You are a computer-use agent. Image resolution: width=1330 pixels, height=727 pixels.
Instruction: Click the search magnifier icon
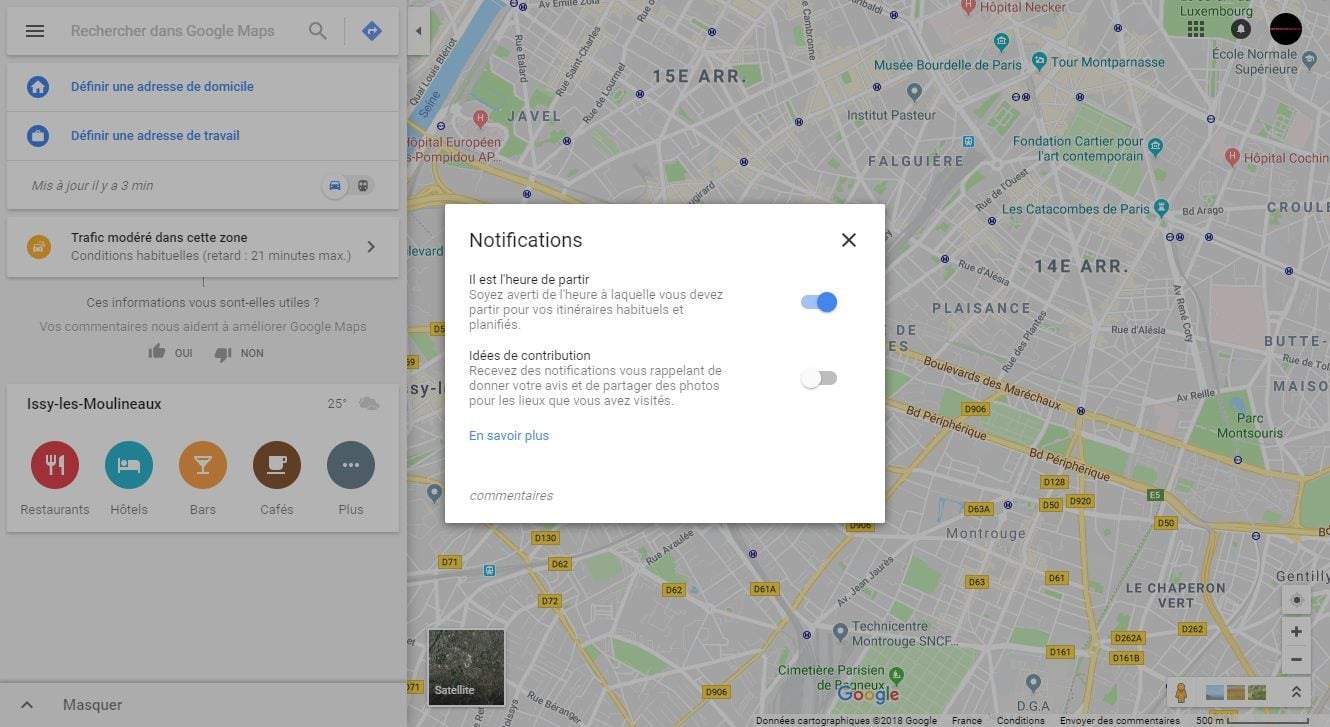318,31
